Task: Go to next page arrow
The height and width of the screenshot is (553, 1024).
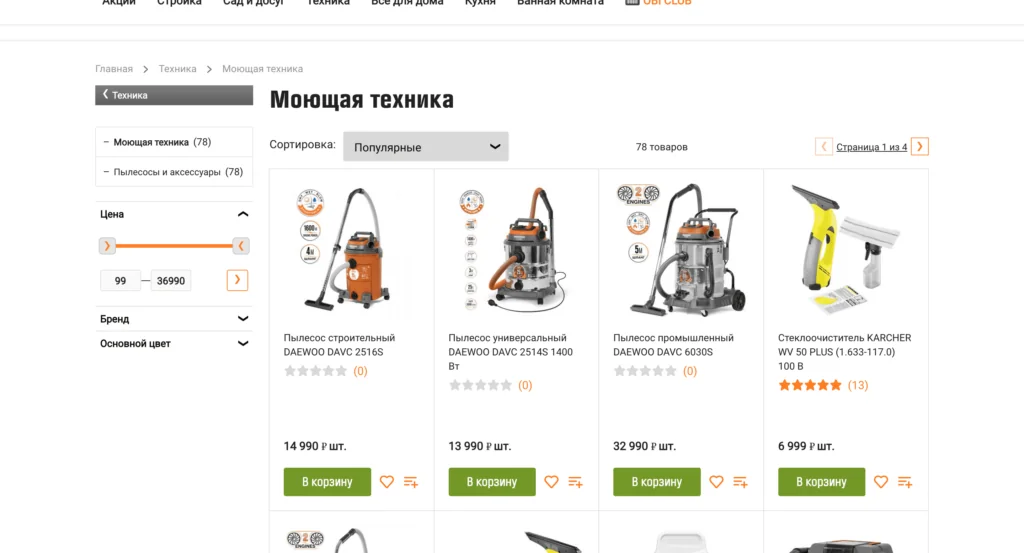Action: click(920, 146)
